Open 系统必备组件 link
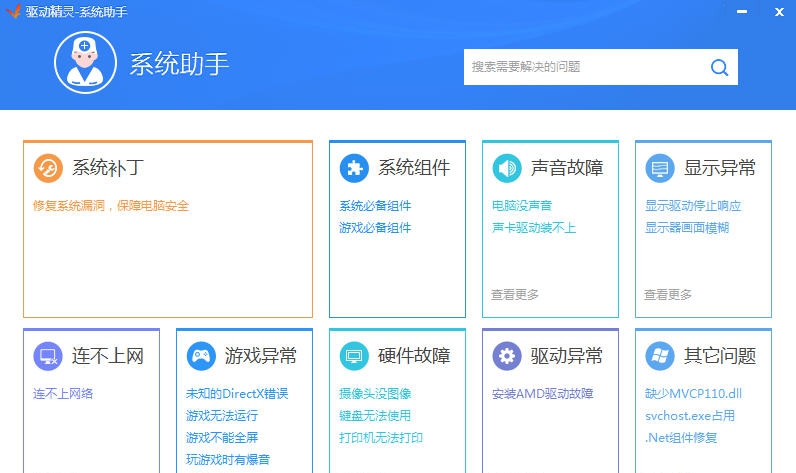The width and height of the screenshot is (796, 473). point(375,206)
